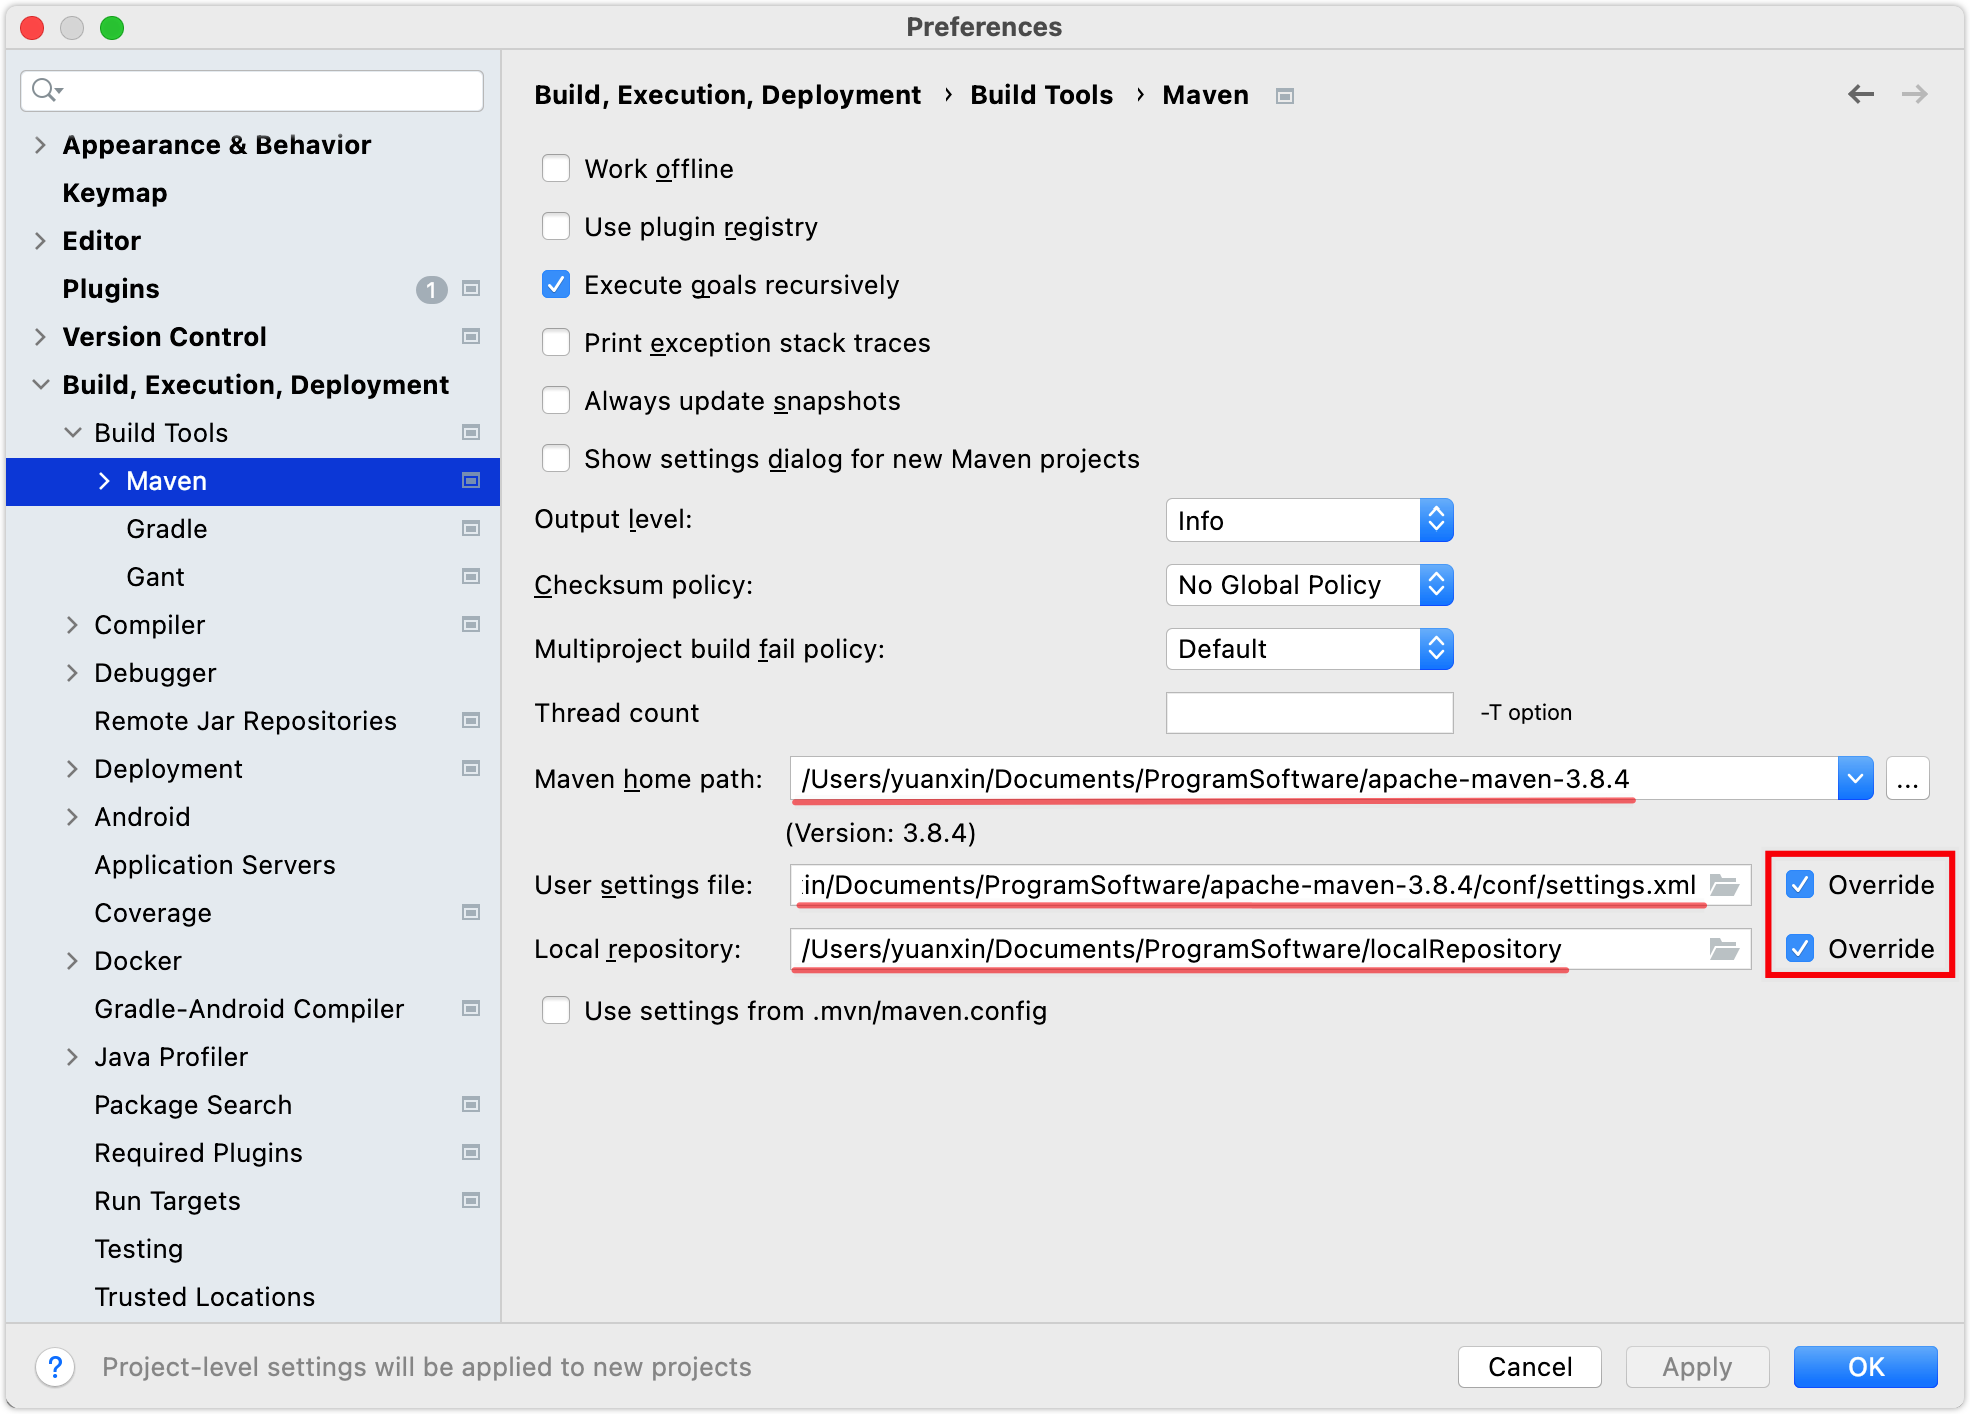Enable Use settings from .mvn/maven.config
Image resolution: width=1970 pixels, height=1414 pixels.
(x=556, y=1010)
